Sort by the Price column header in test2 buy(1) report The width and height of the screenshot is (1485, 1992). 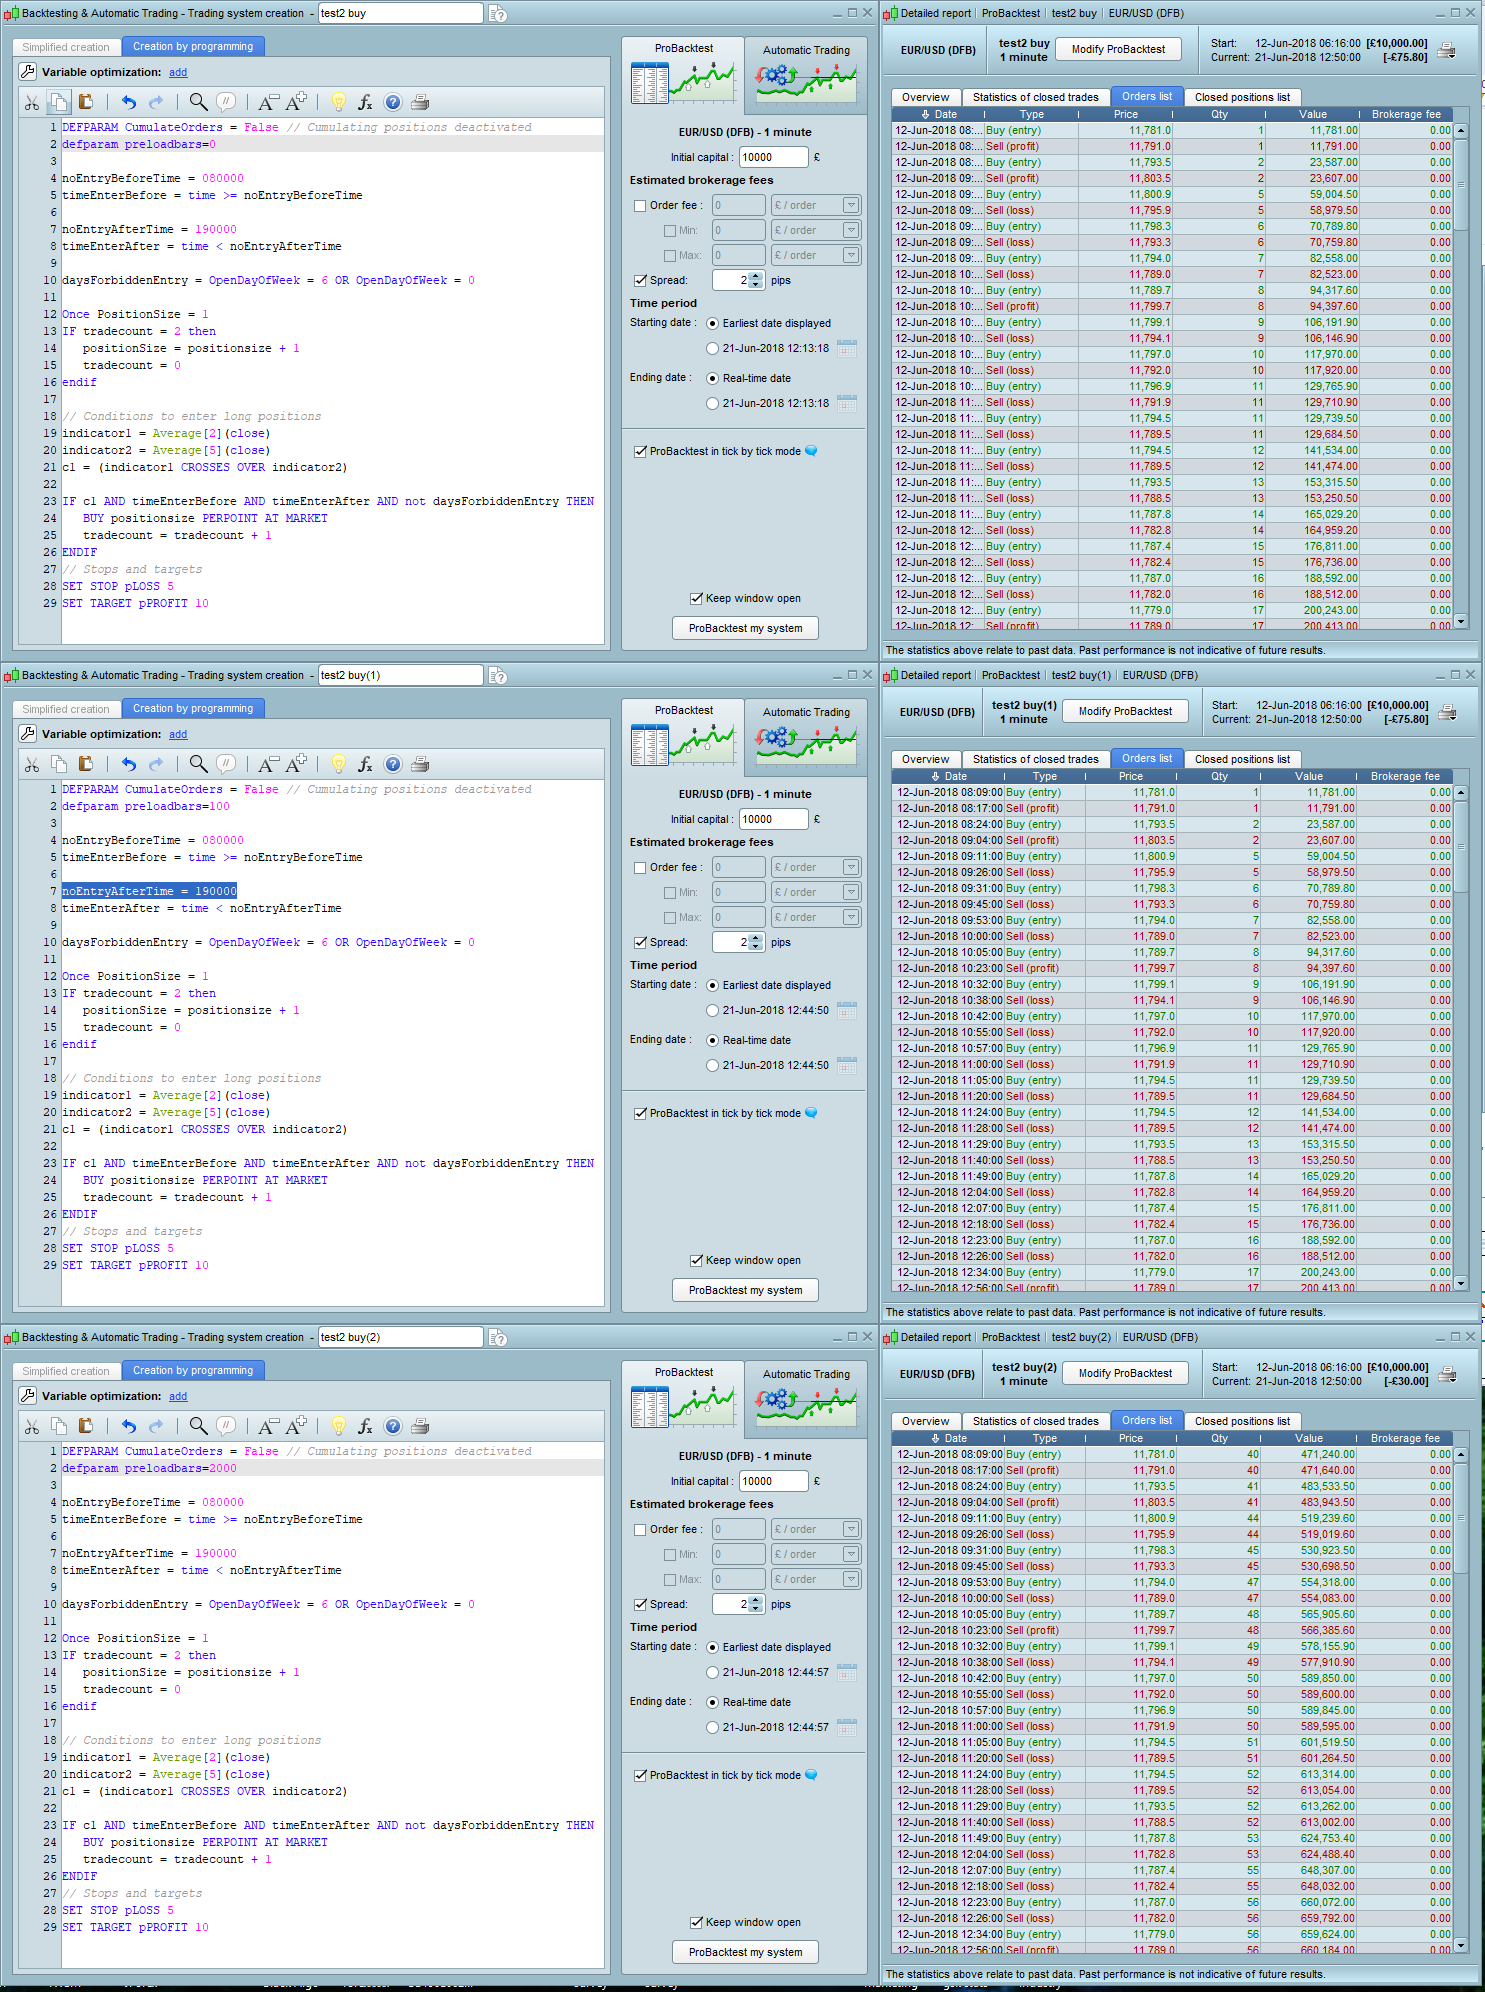click(x=1131, y=776)
